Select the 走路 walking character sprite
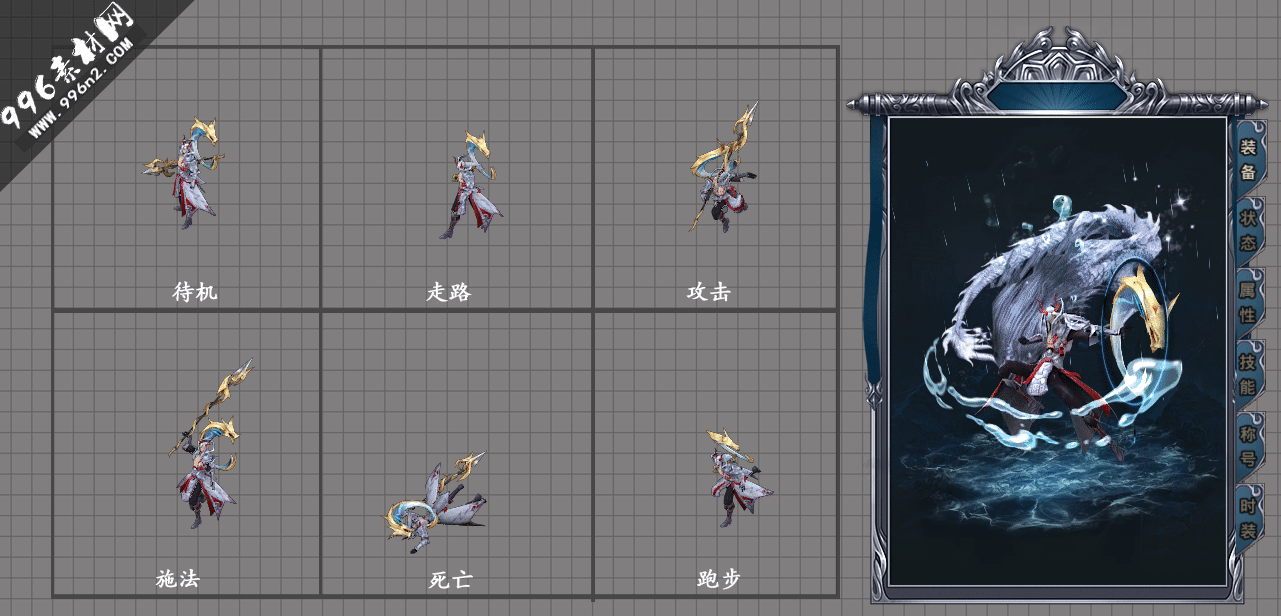The width and height of the screenshot is (1281, 616). [470, 185]
